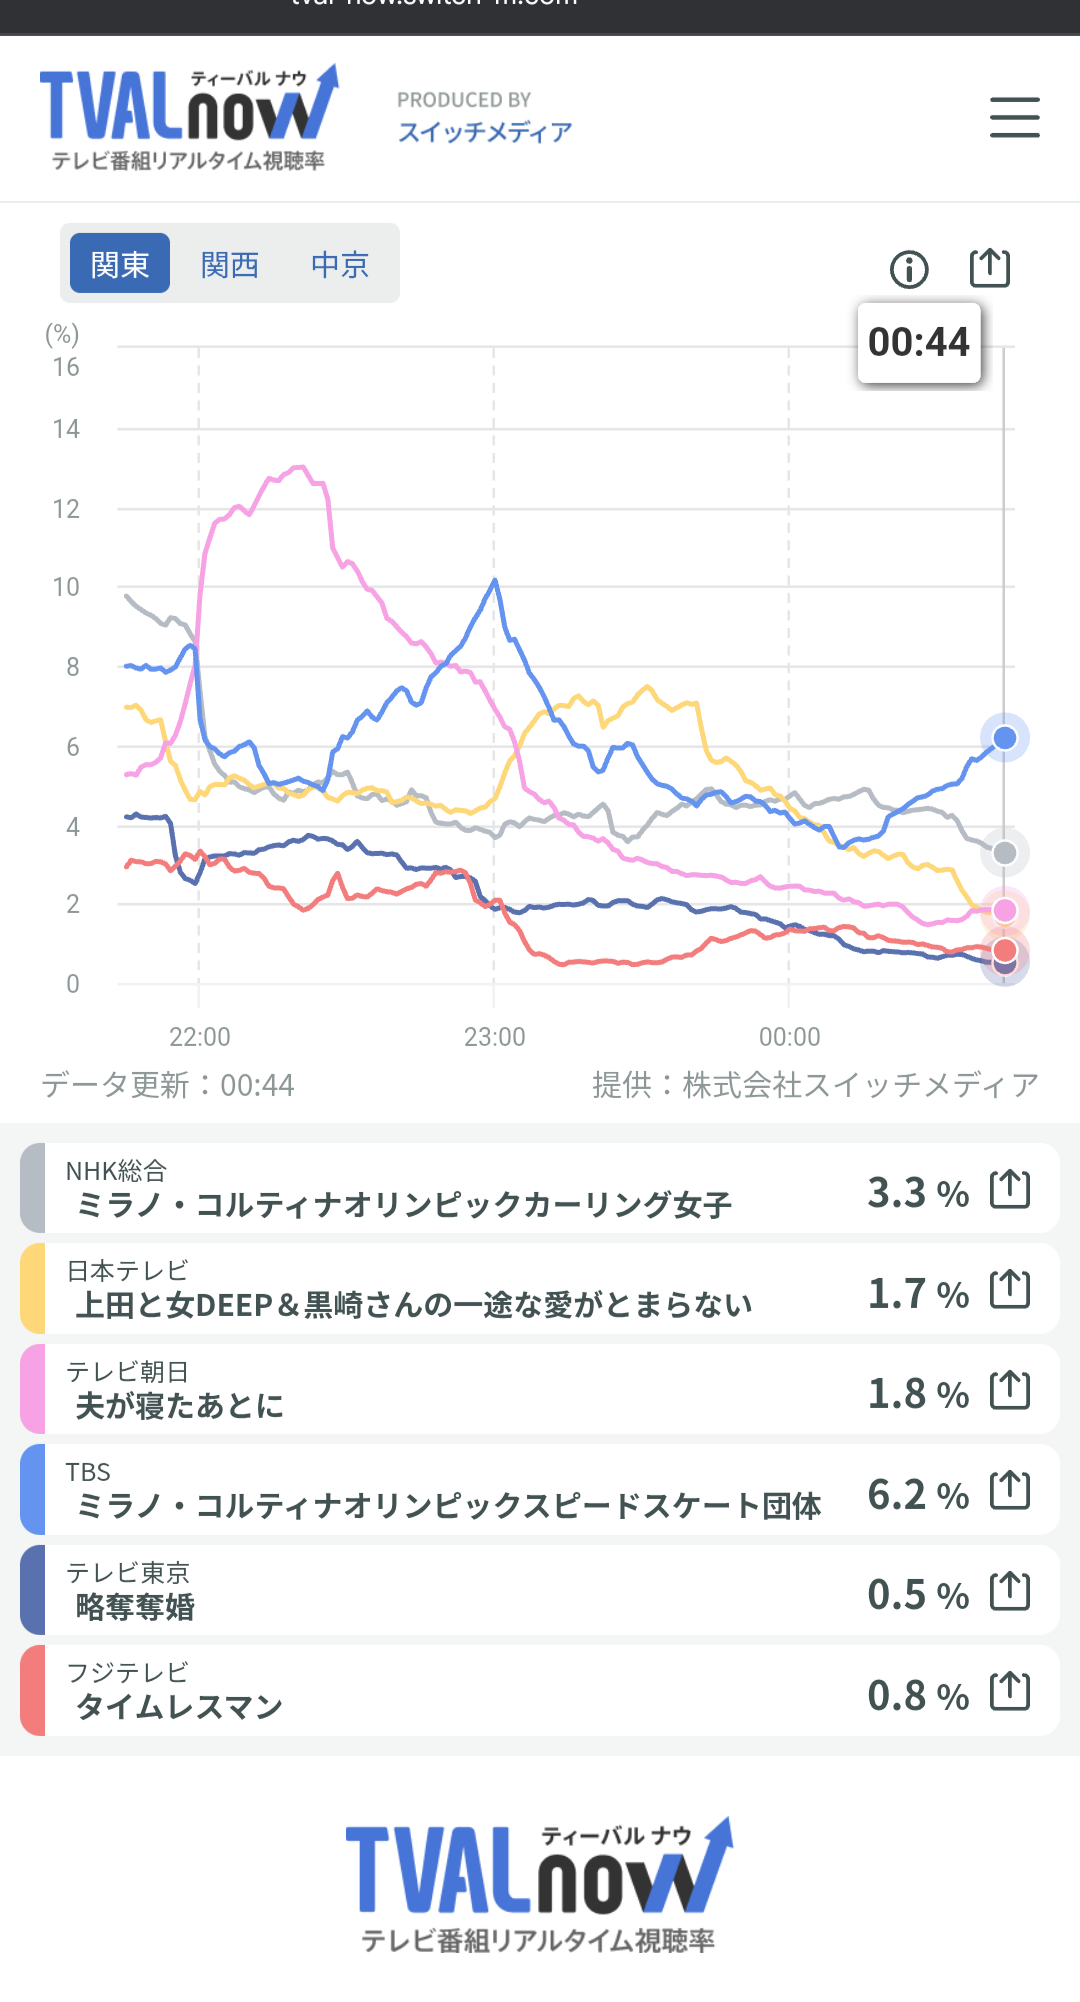Switch to the 中京 region tab
The width and height of the screenshot is (1080, 2002).
point(340,264)
